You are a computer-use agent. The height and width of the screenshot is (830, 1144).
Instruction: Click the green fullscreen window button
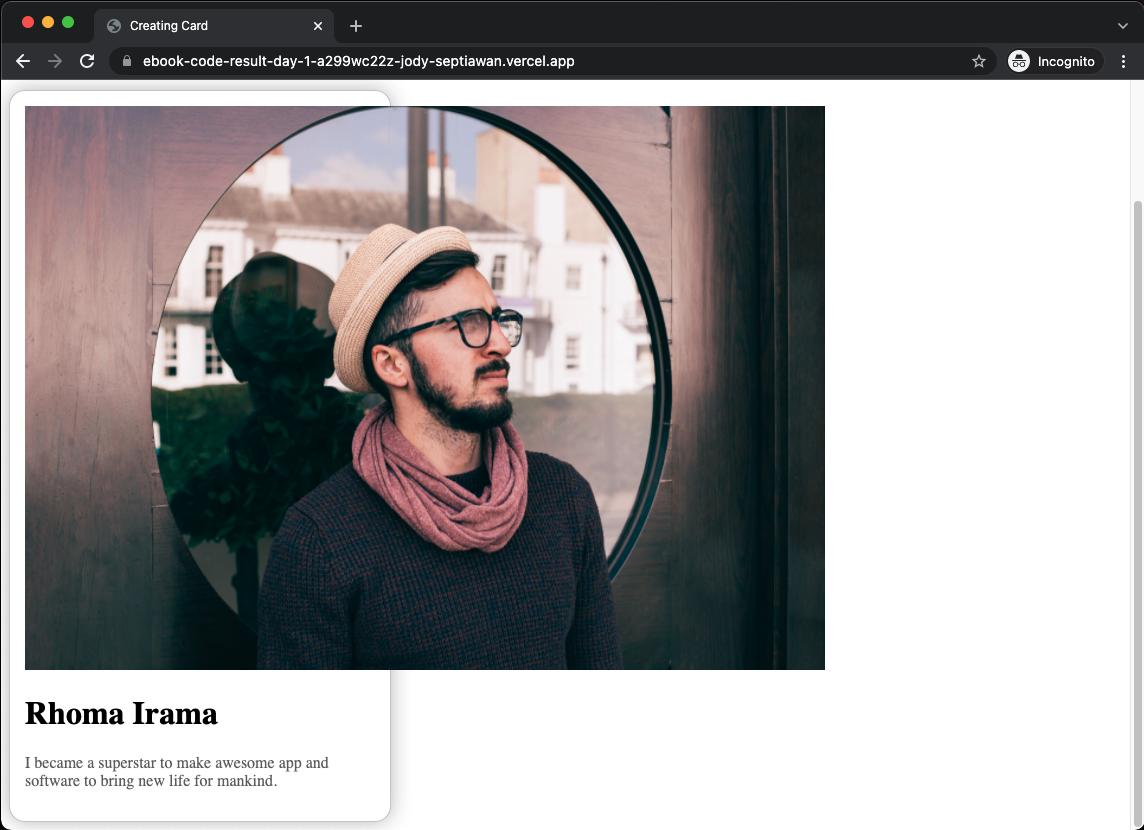click(x=68, y=22)
